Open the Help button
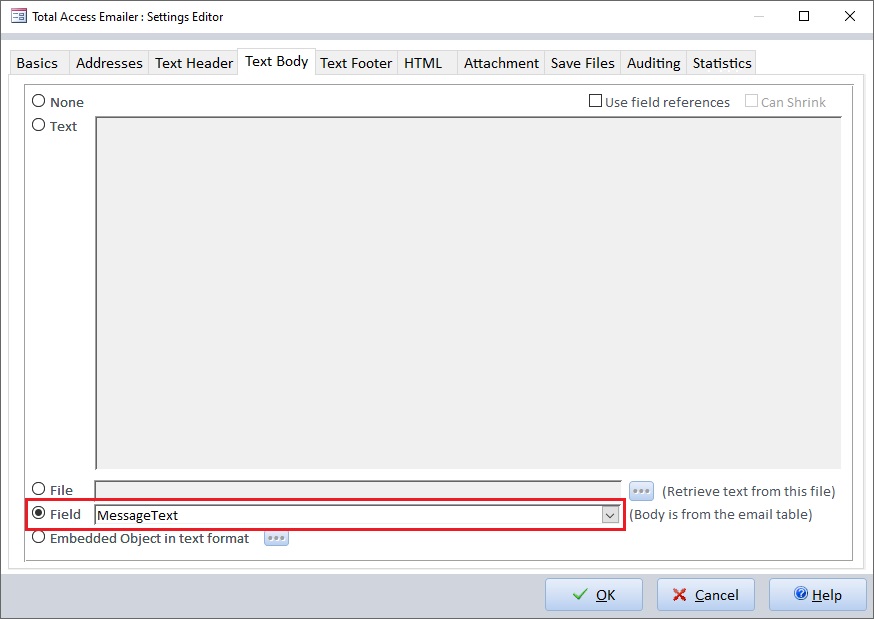 tap(818, 594)
